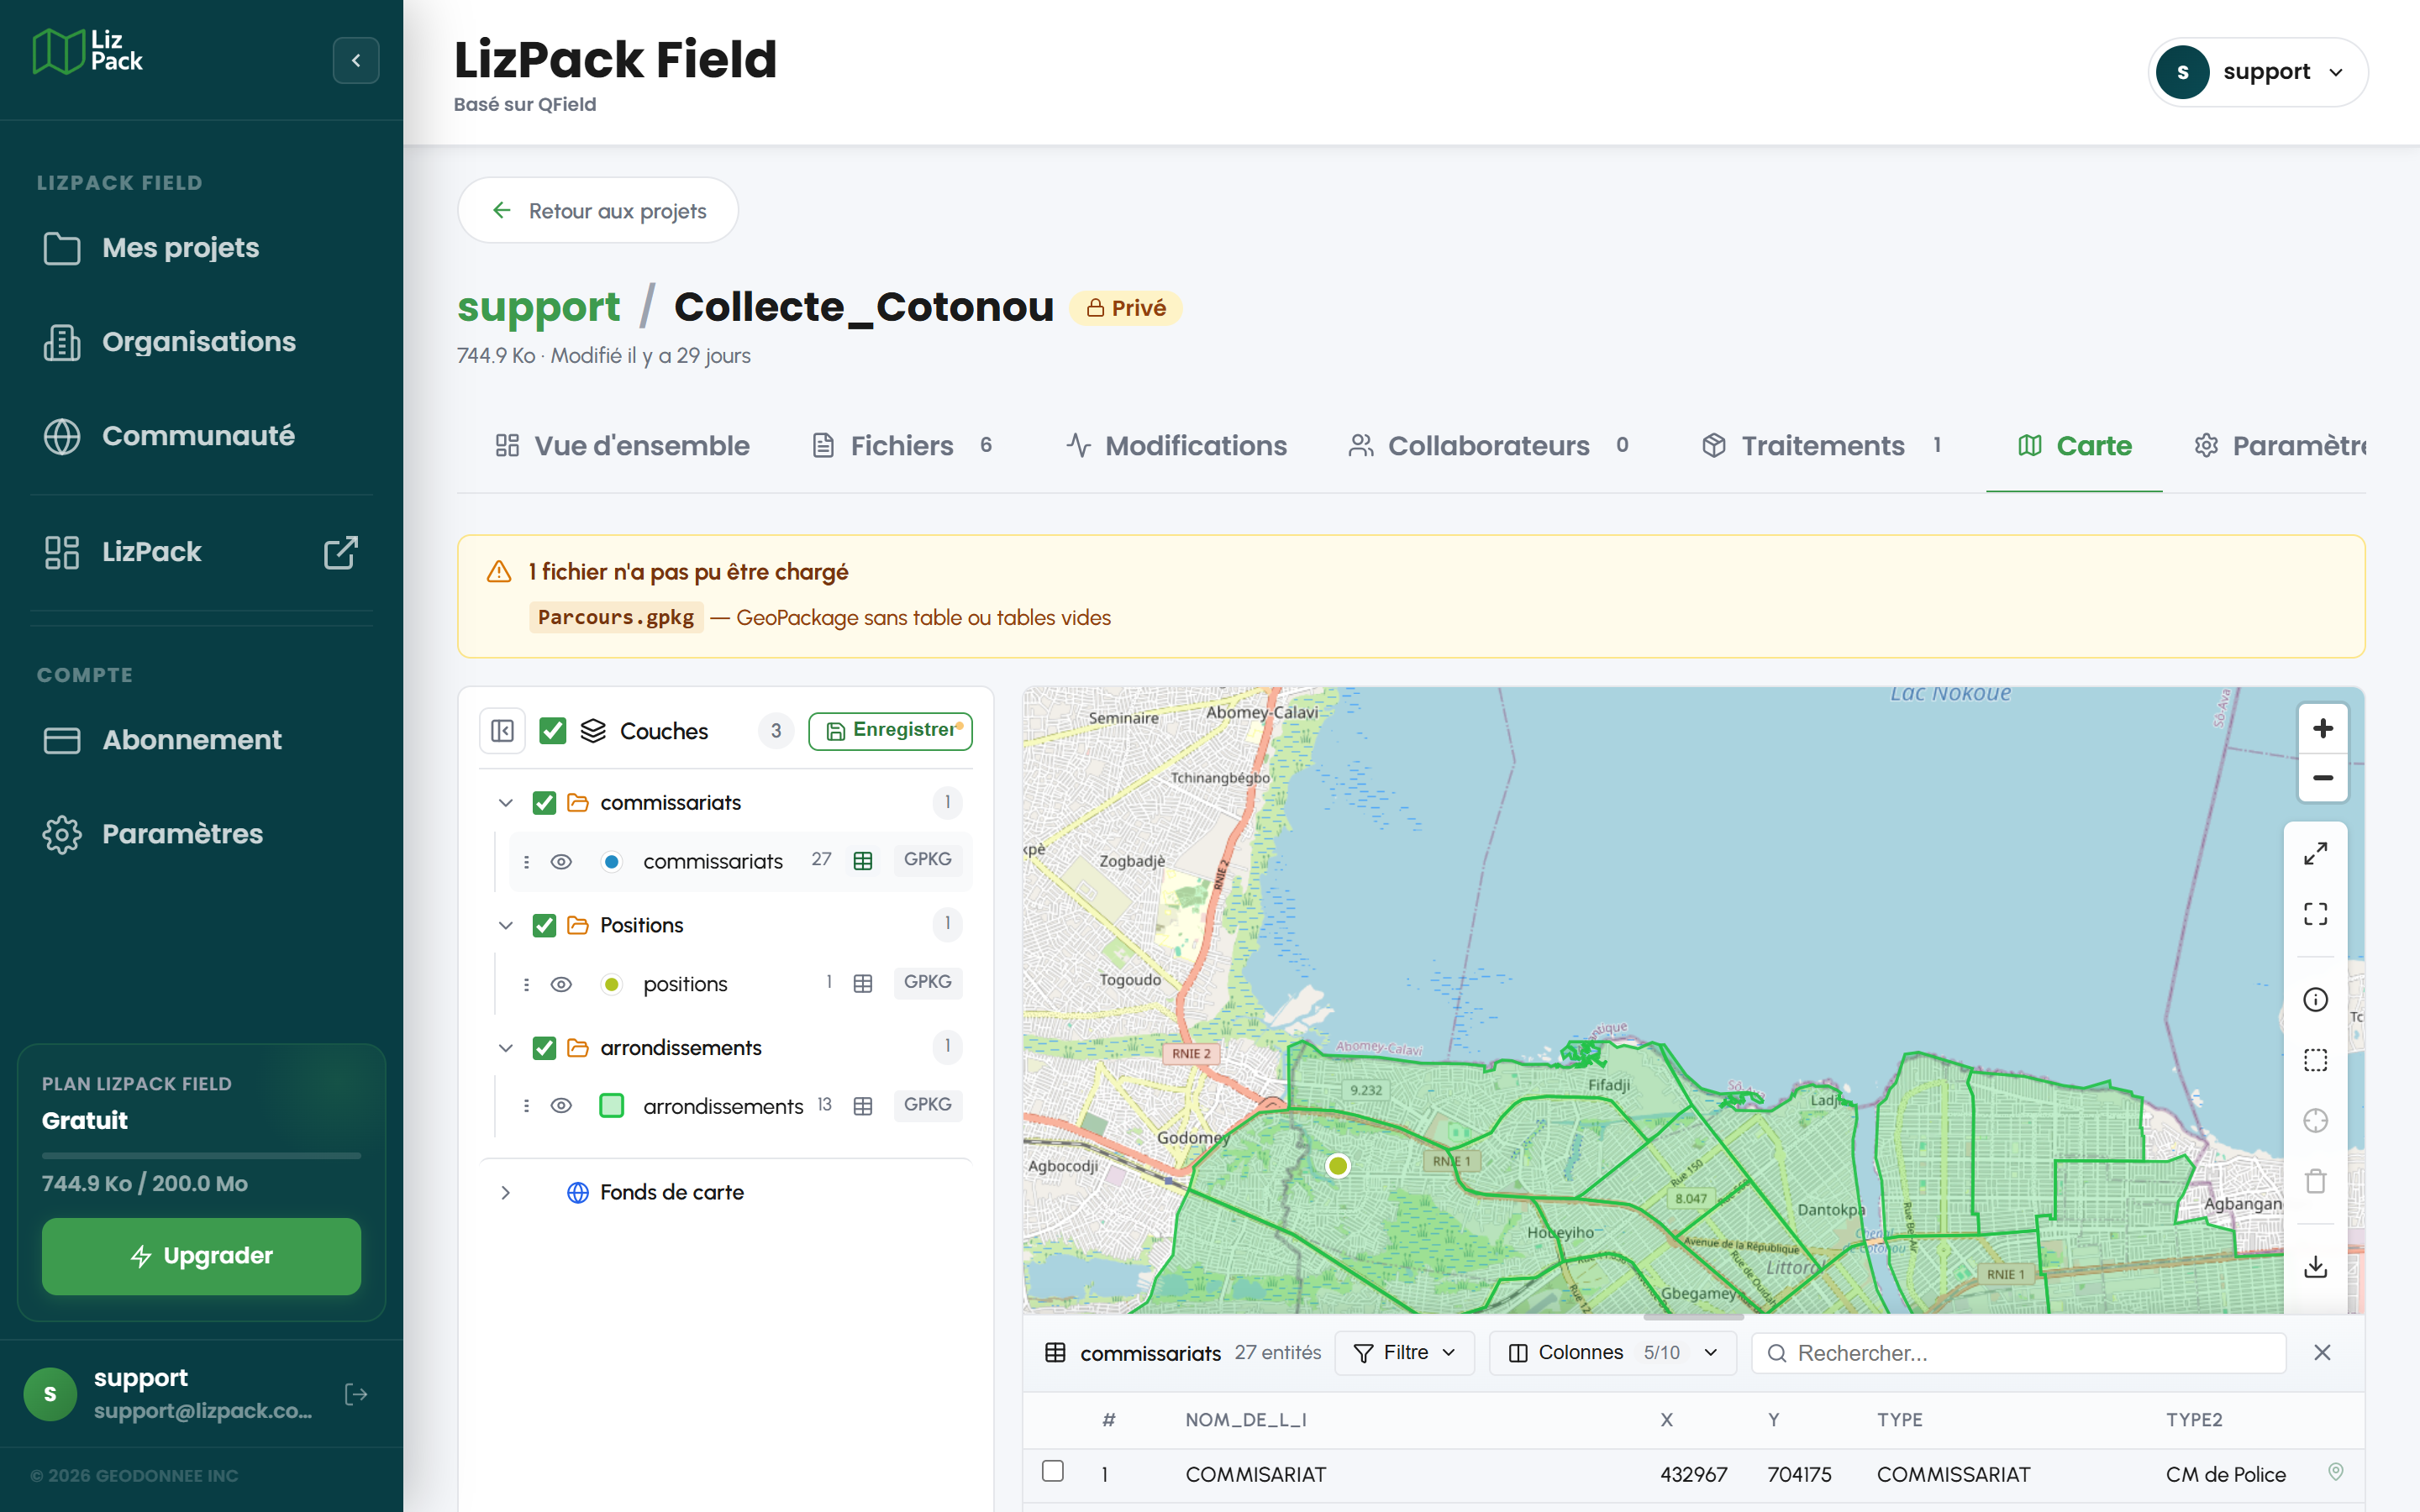
Task: Zoom out on the map
Action: coord(2322,778)
